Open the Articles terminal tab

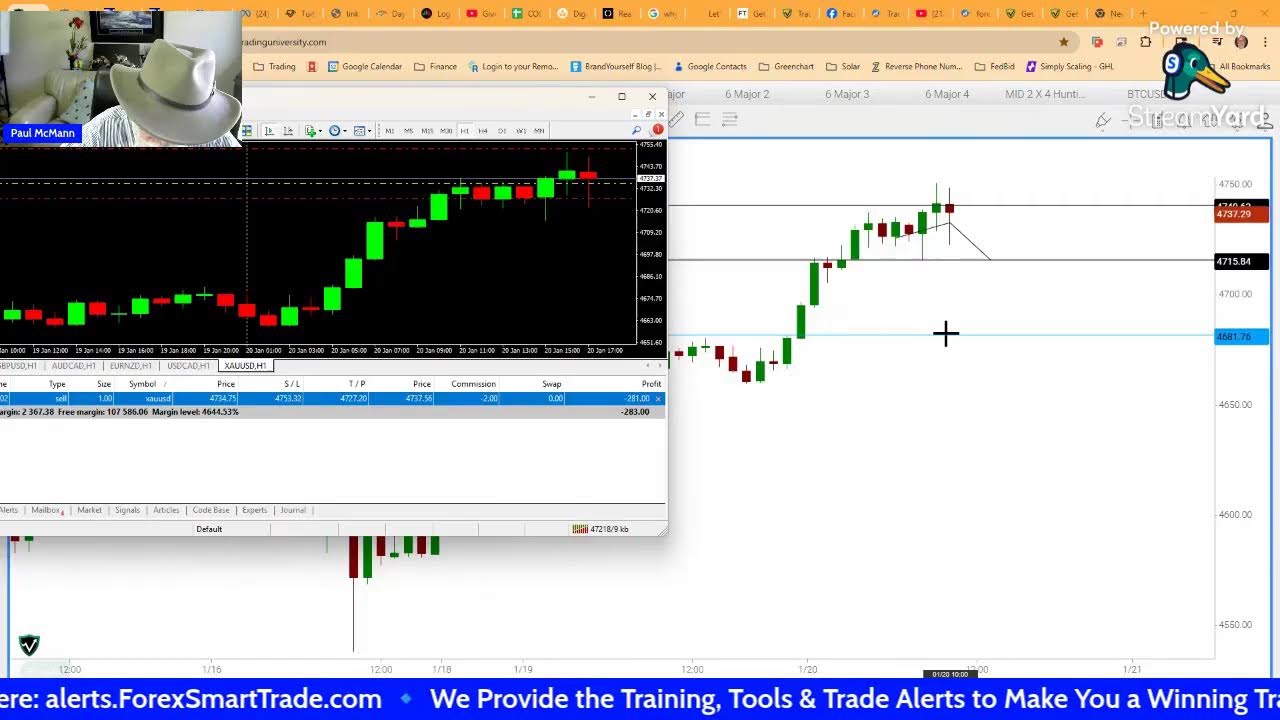166,510
